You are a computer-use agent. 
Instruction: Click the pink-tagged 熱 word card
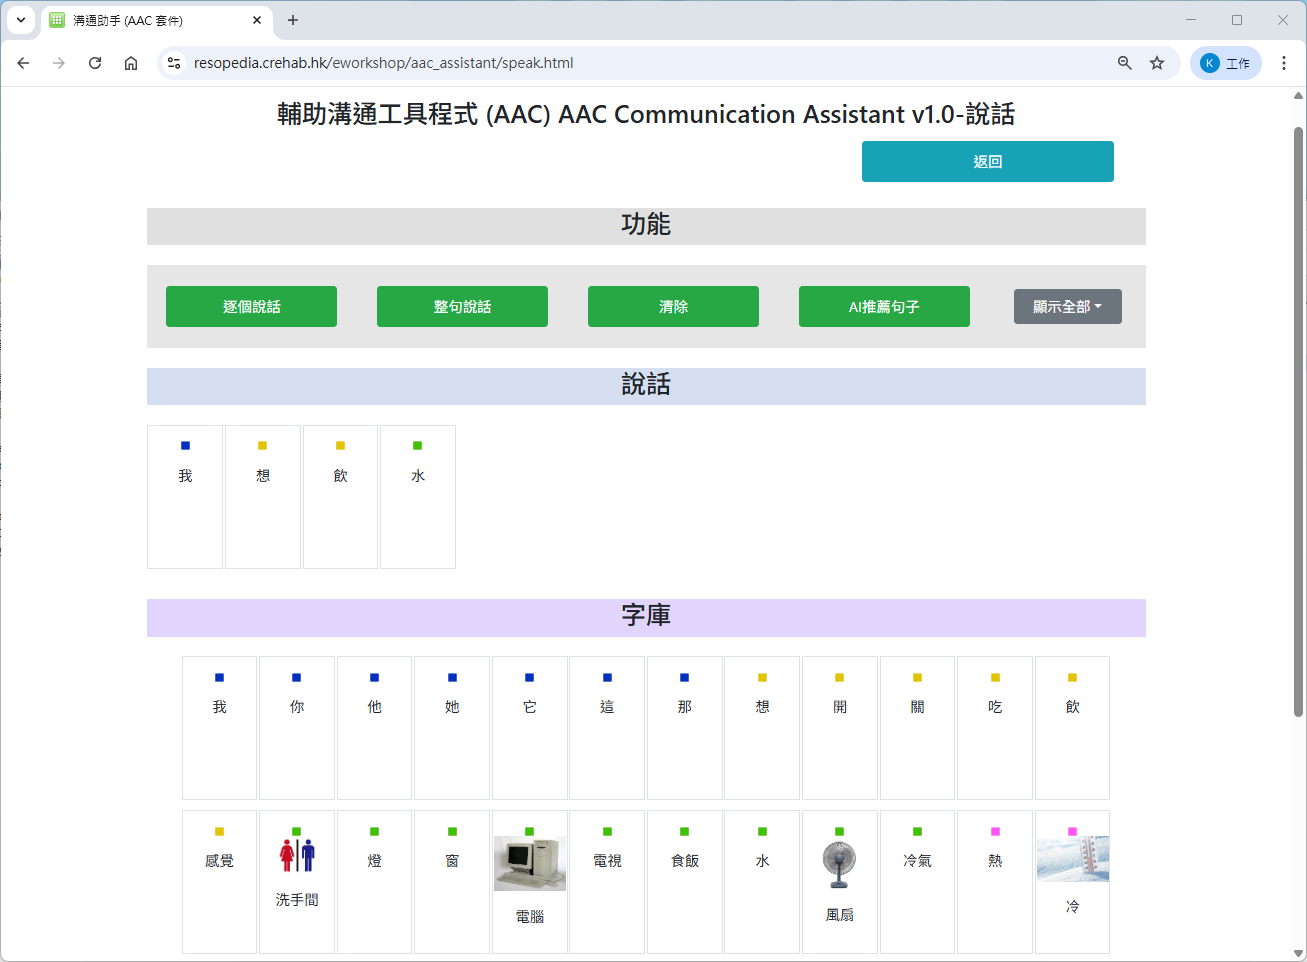click(x=995, y=880)
